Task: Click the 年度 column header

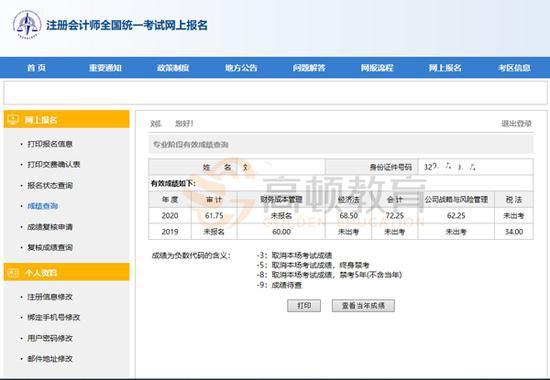Action: (x=170, y=200)
